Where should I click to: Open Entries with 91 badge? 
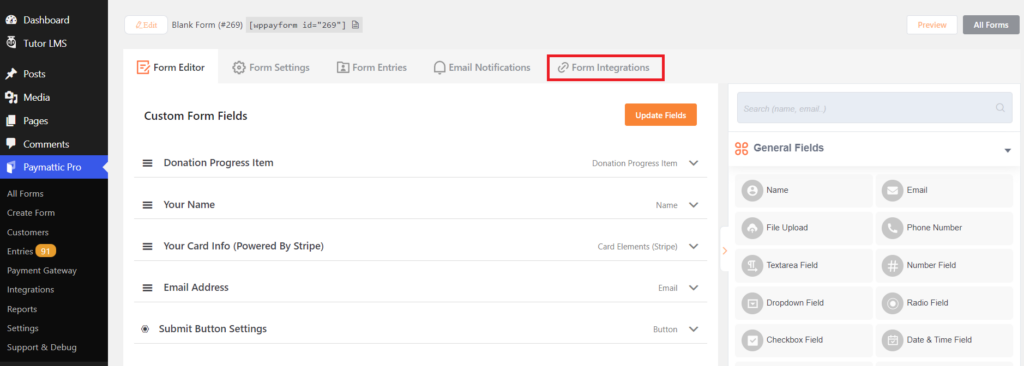click(x=31, y=251)
